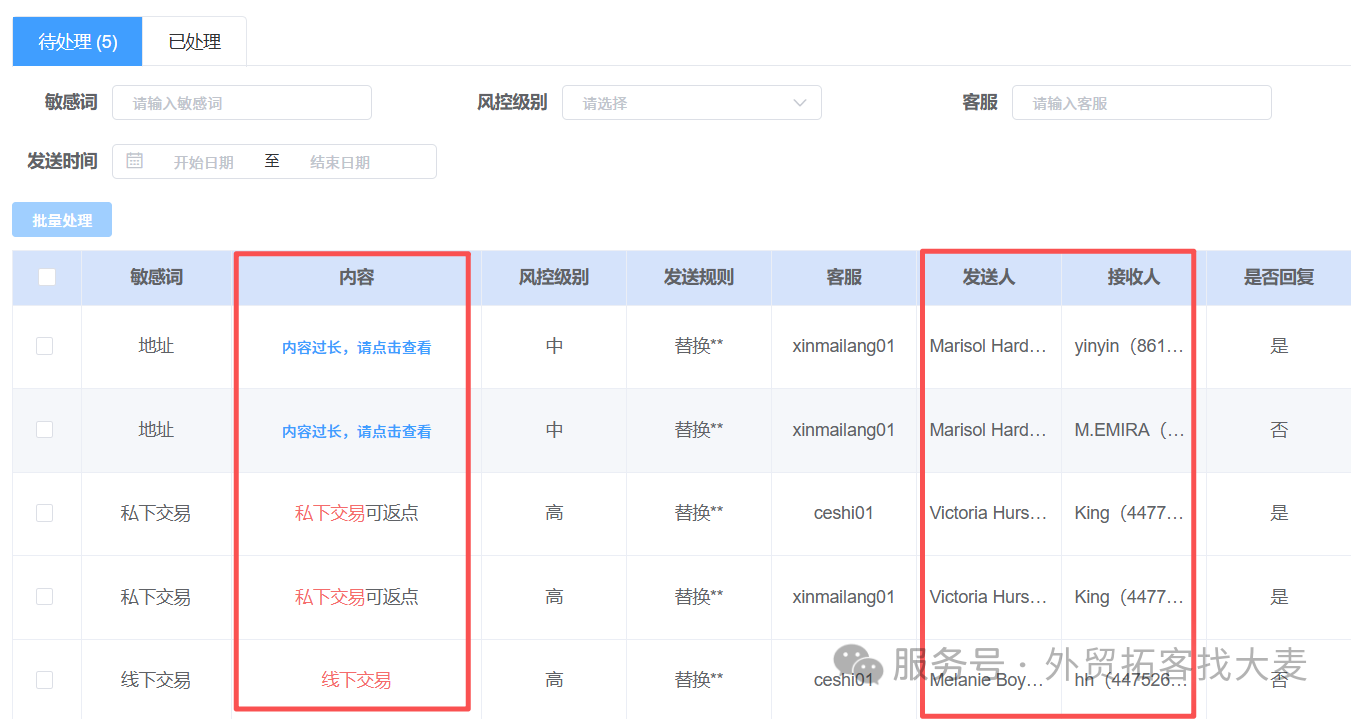The width and height of the screenshot is (1351, 719).
Task: Click the 发送规则 column header
Action: [x=699, y=277]
